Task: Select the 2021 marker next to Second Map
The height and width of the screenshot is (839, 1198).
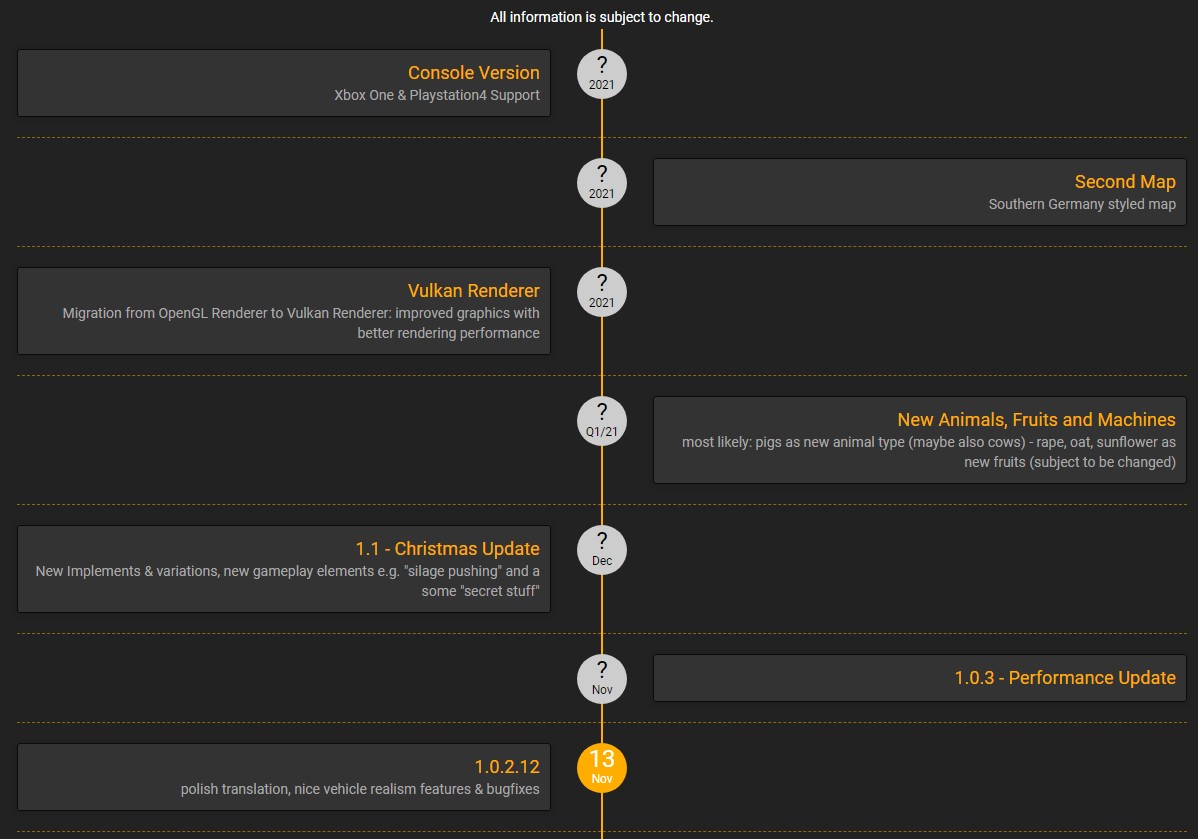Action: [x=601, y=183]
